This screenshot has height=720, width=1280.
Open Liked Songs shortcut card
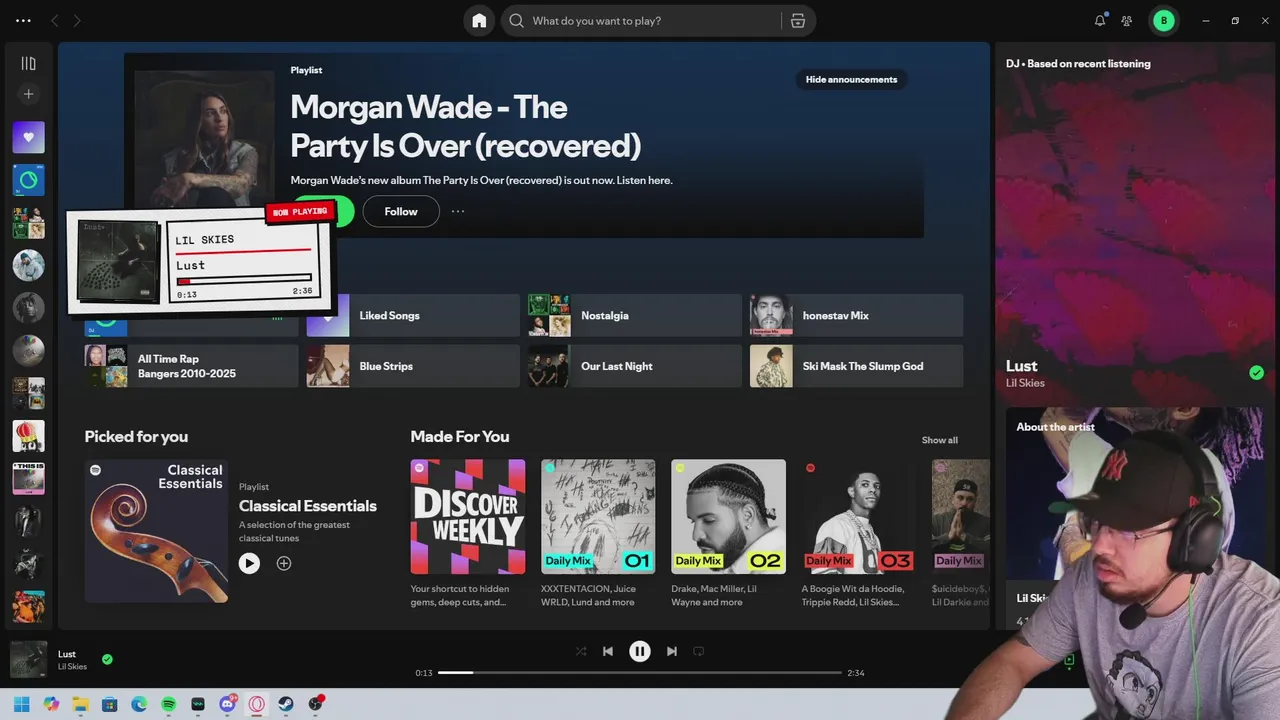pyautogui.click(x=413, y=315)
